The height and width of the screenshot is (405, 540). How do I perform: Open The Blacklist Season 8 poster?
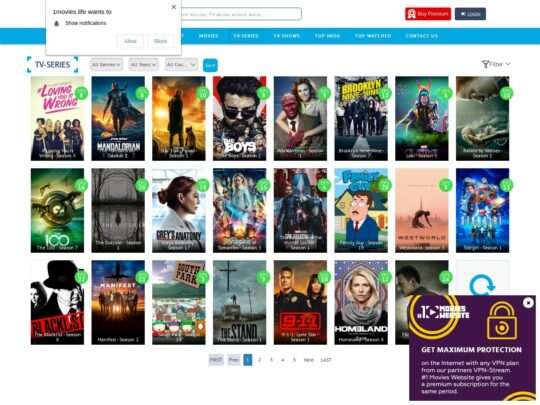pyautogui.click(x=57, y=302)
